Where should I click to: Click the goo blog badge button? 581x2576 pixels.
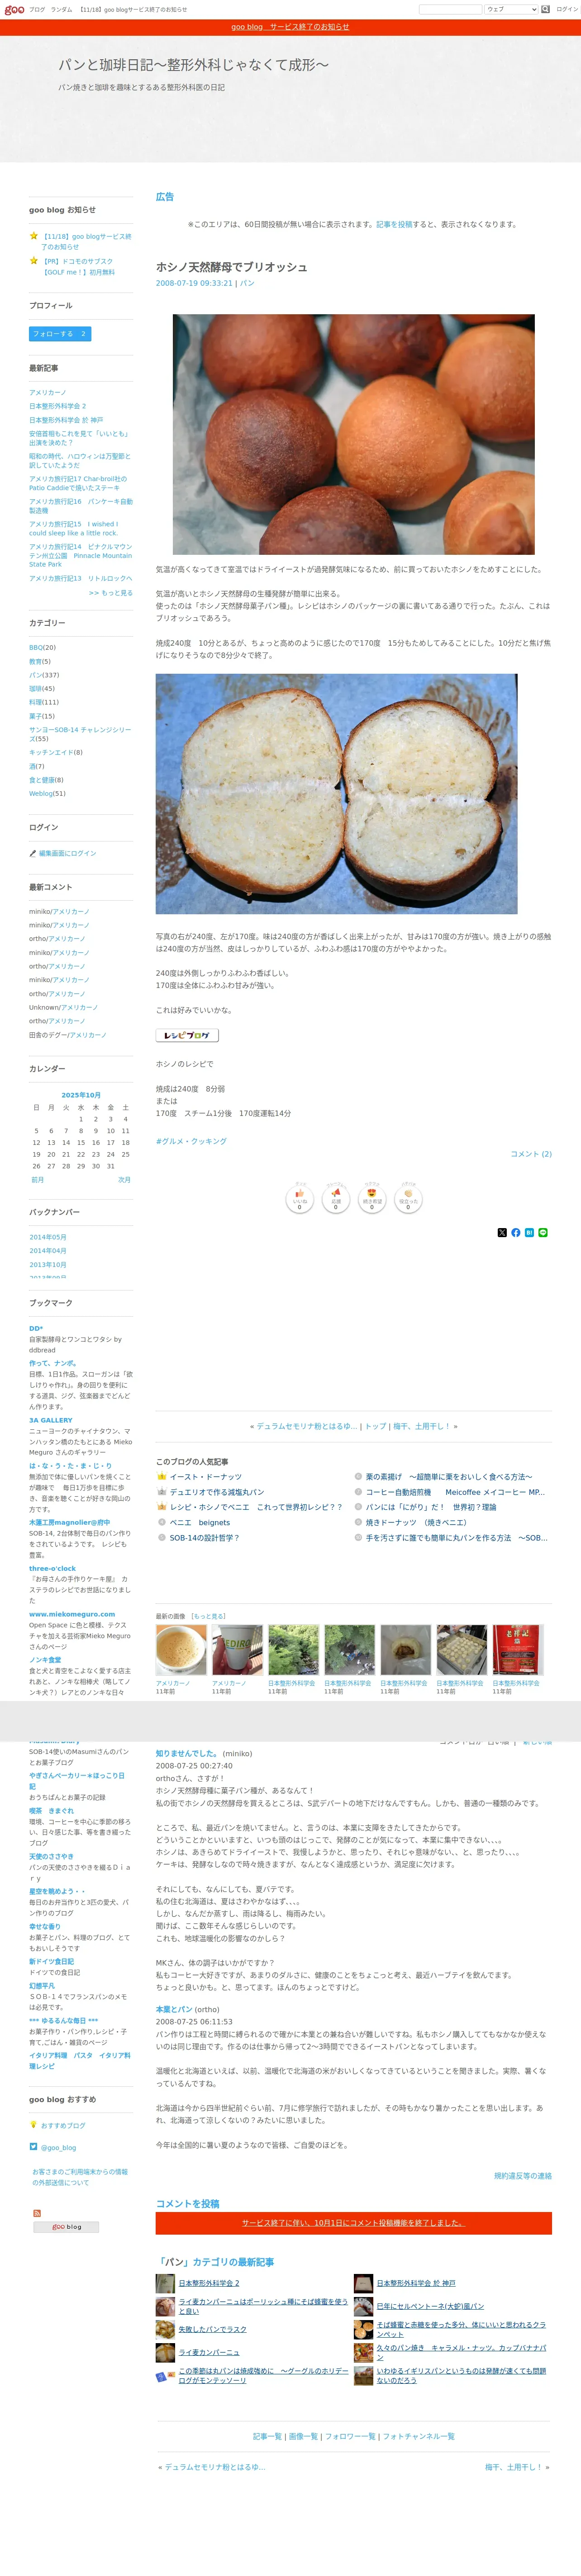(x=66, y=2226)
